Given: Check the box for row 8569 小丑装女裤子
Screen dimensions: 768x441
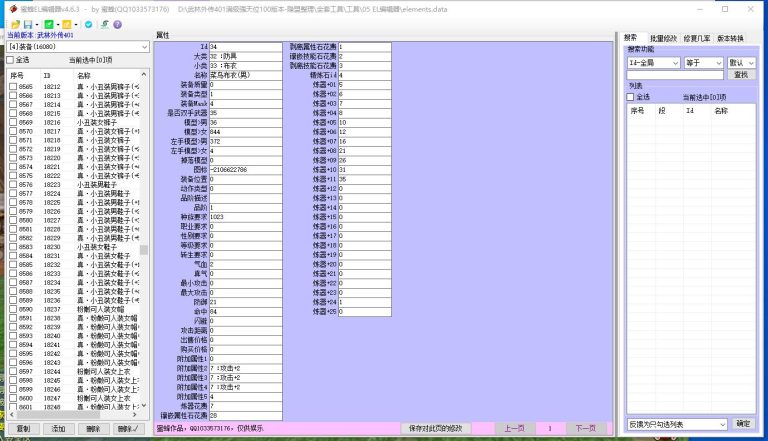Looking at the screenshot, I should tap(13, 122).
